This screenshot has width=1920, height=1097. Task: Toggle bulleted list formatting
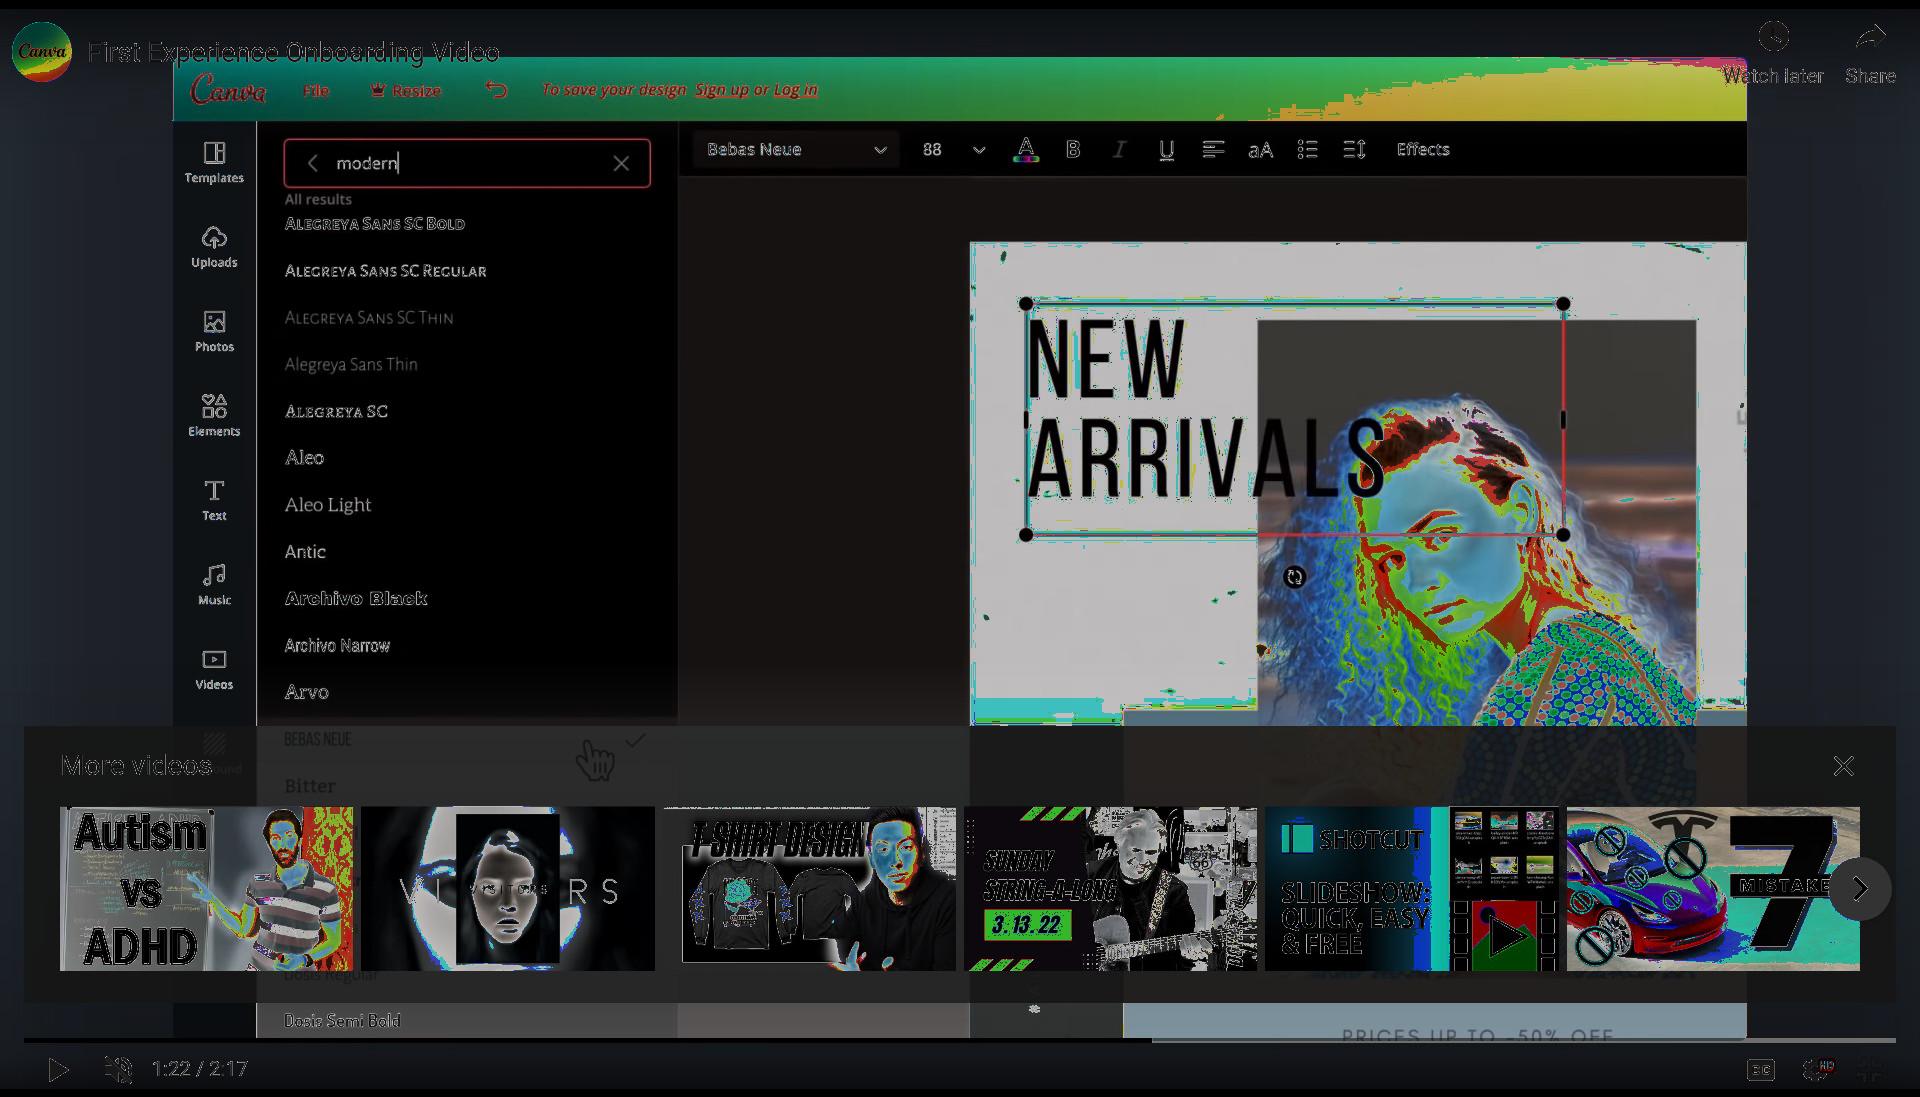pos(1307,149)
